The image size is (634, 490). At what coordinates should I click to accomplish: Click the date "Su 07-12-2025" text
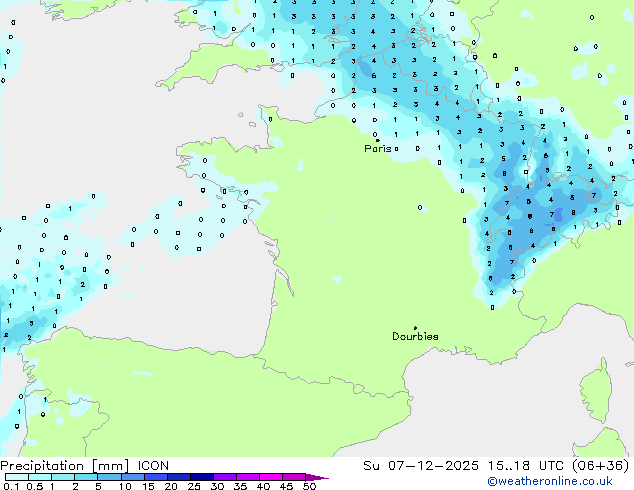coord(421,466)
